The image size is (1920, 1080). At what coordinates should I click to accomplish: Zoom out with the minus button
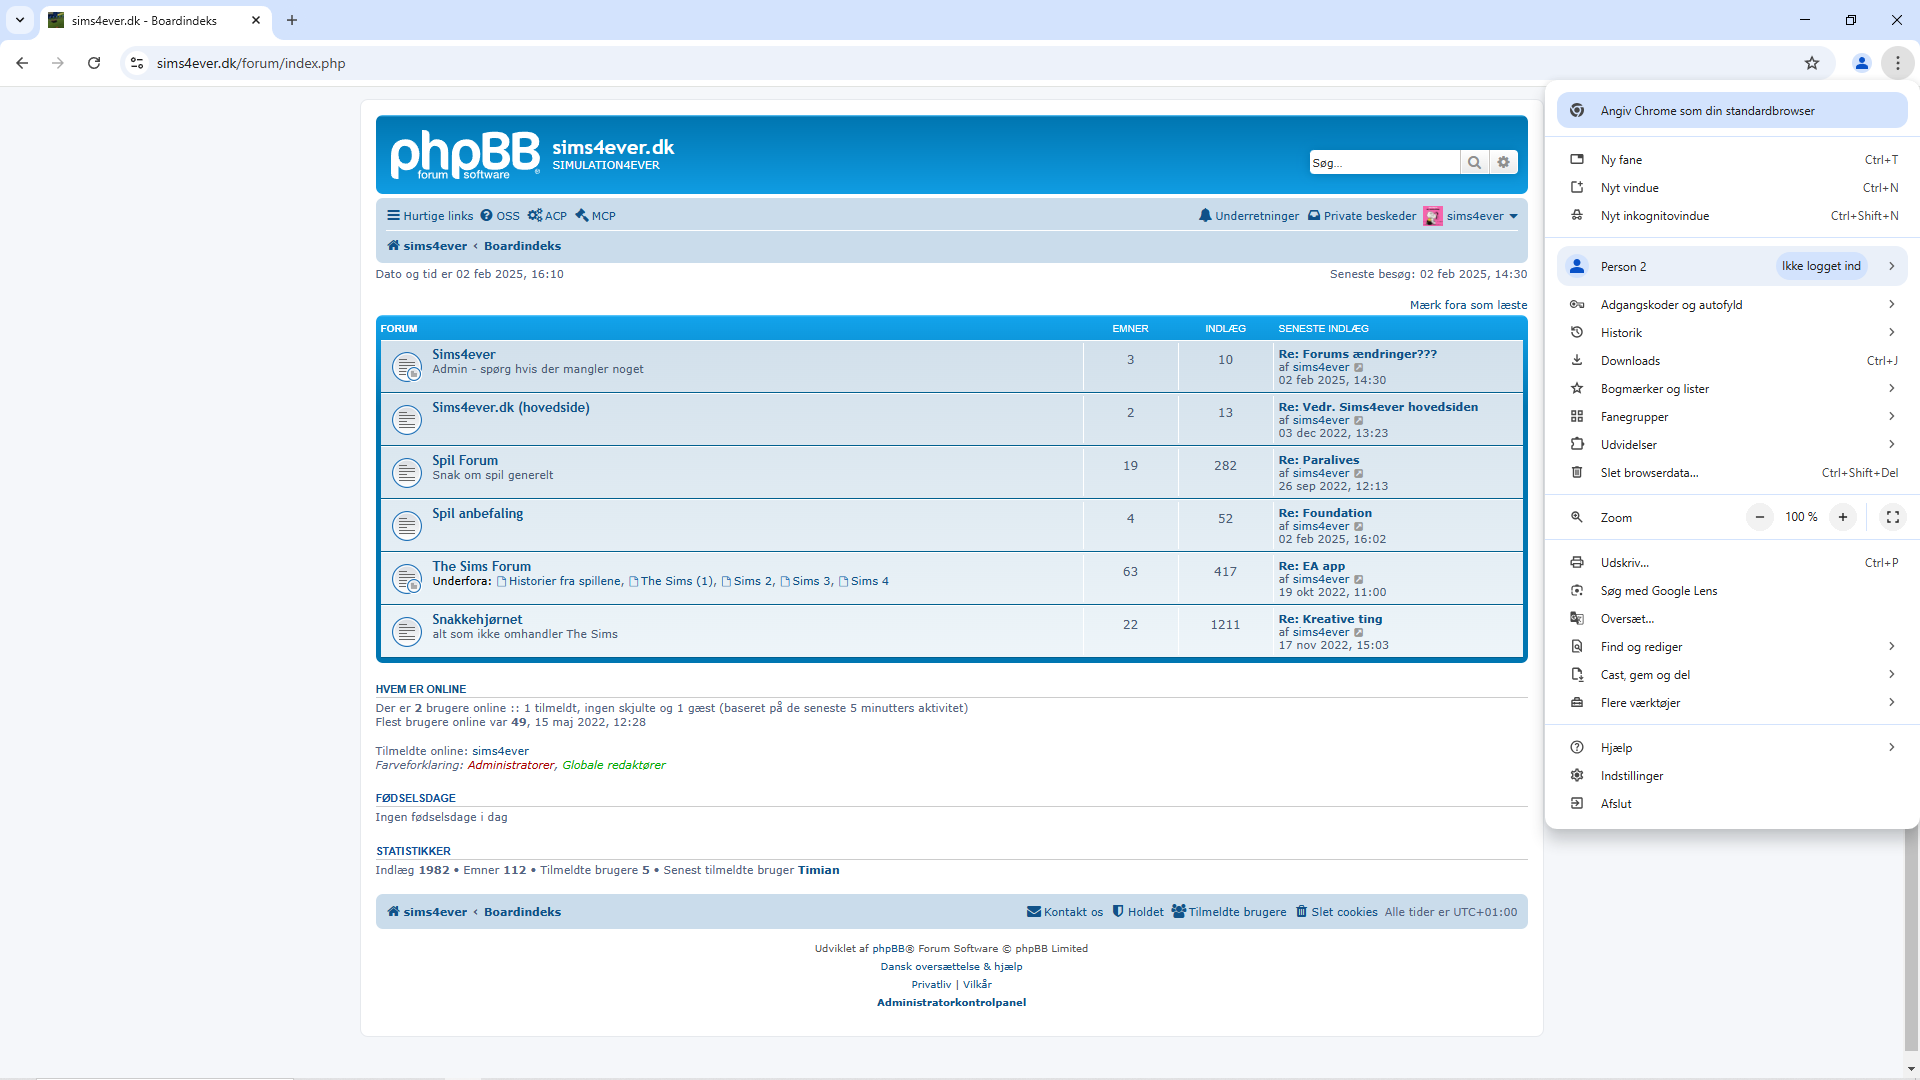[1759, 517]
